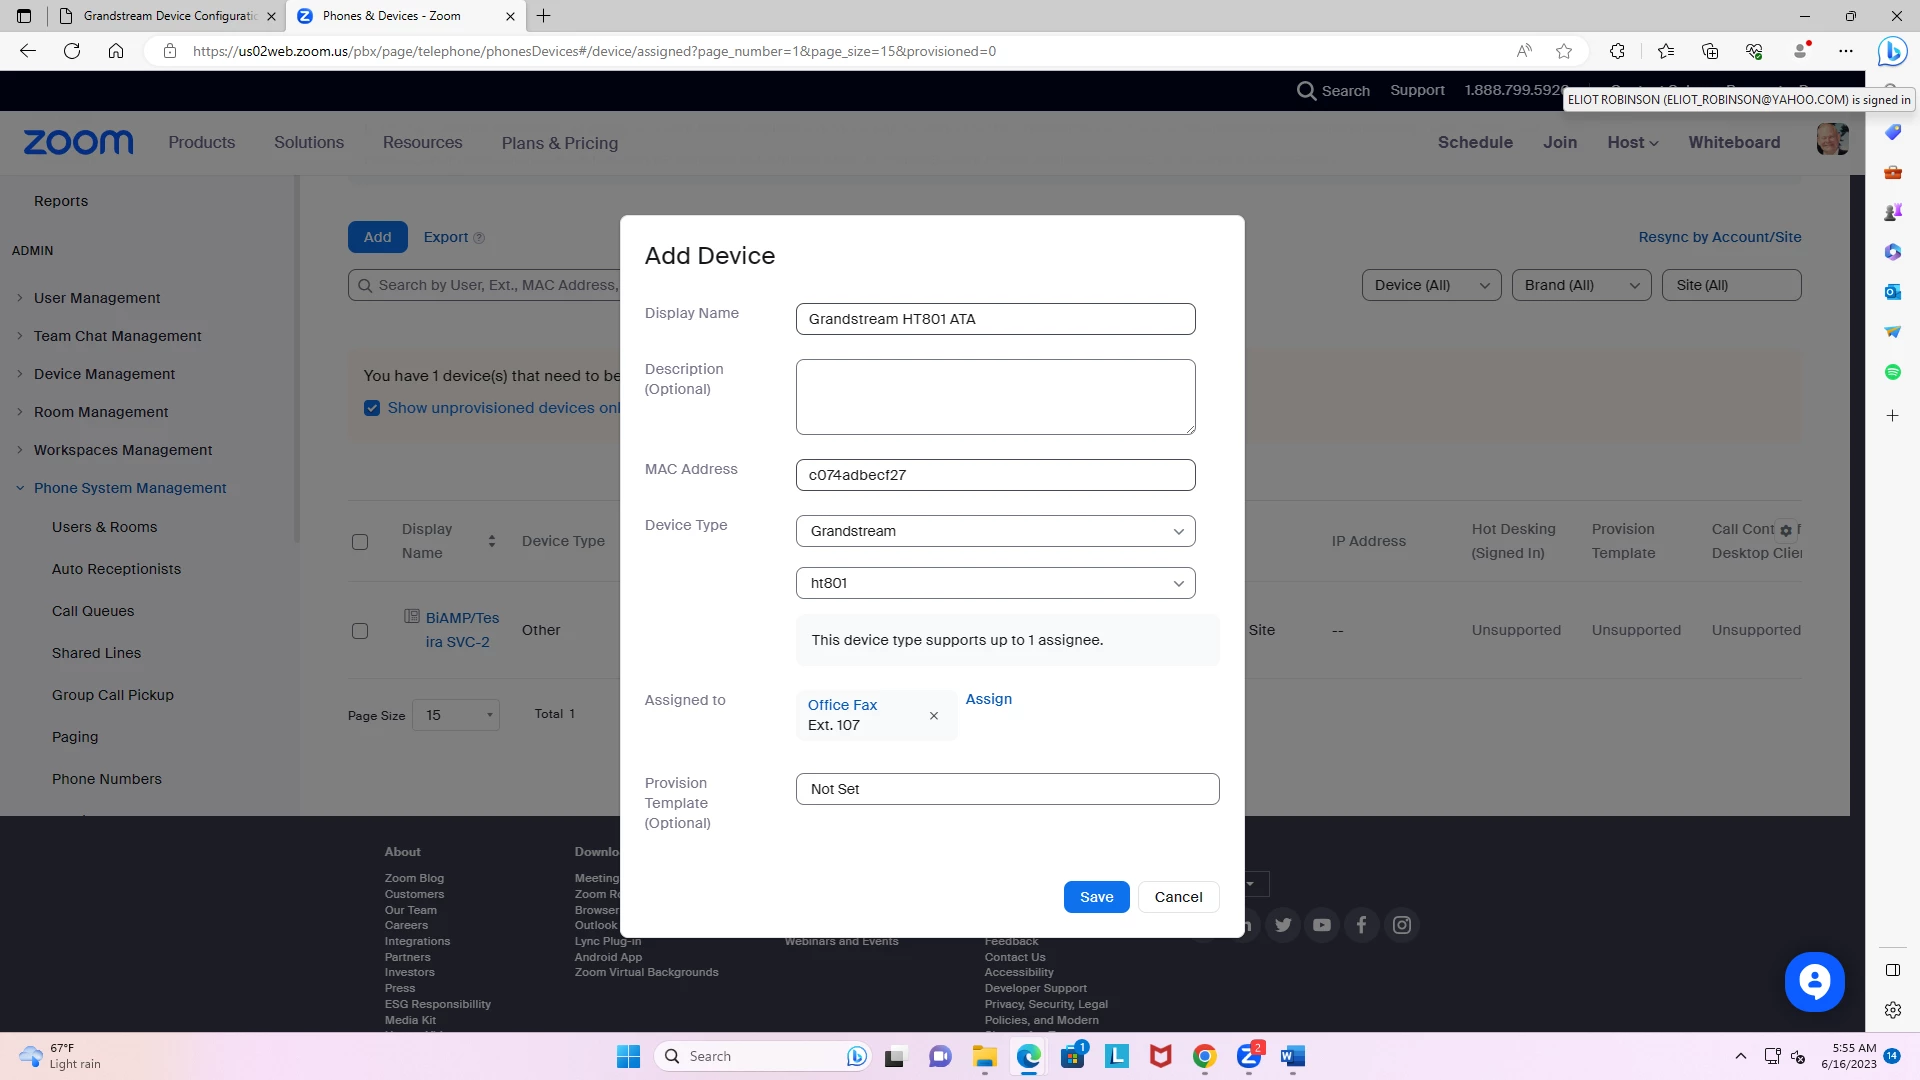Click the Assign link
Image resolution: width=1920 pixels, height=1080 pixels.
(x=988, y=699)
